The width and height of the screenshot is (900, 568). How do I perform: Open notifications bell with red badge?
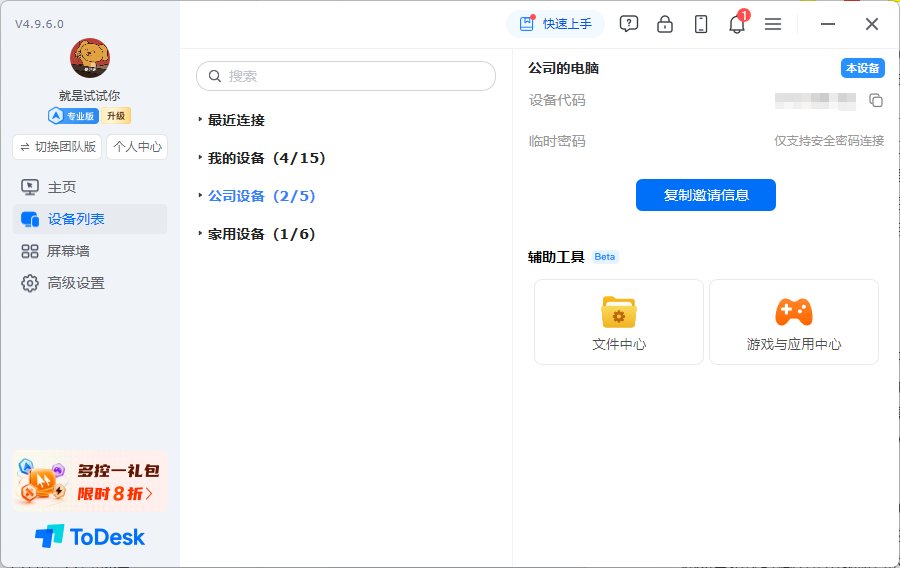738,23
